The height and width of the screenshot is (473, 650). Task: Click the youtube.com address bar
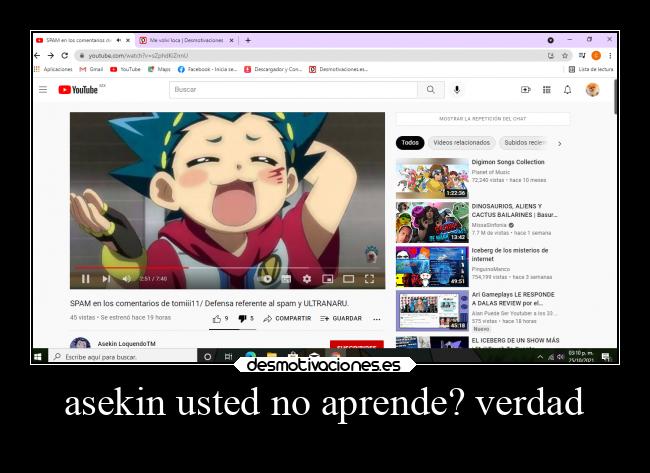(x=311, y=55)
